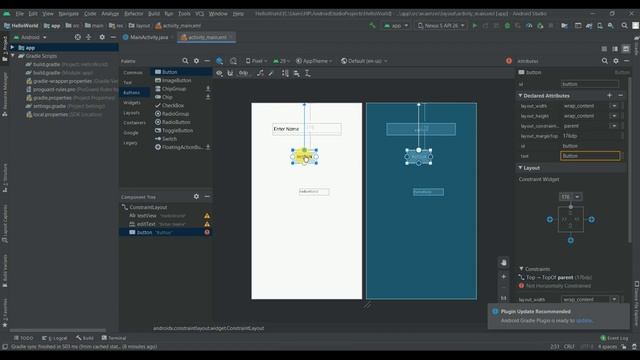The image size is (640, 360).
Task: Open the Refactor menu
Action: pyautogui.click(x=133, y=13)
